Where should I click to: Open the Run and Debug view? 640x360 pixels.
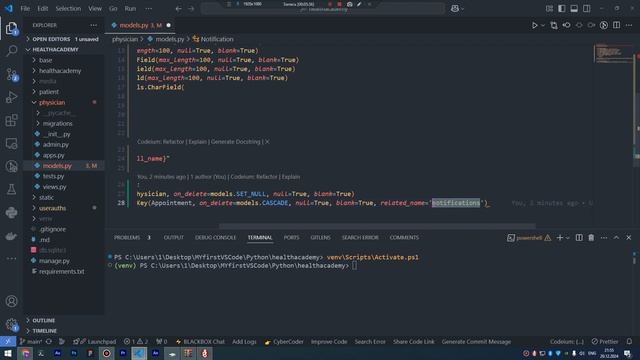coord(11,97)
